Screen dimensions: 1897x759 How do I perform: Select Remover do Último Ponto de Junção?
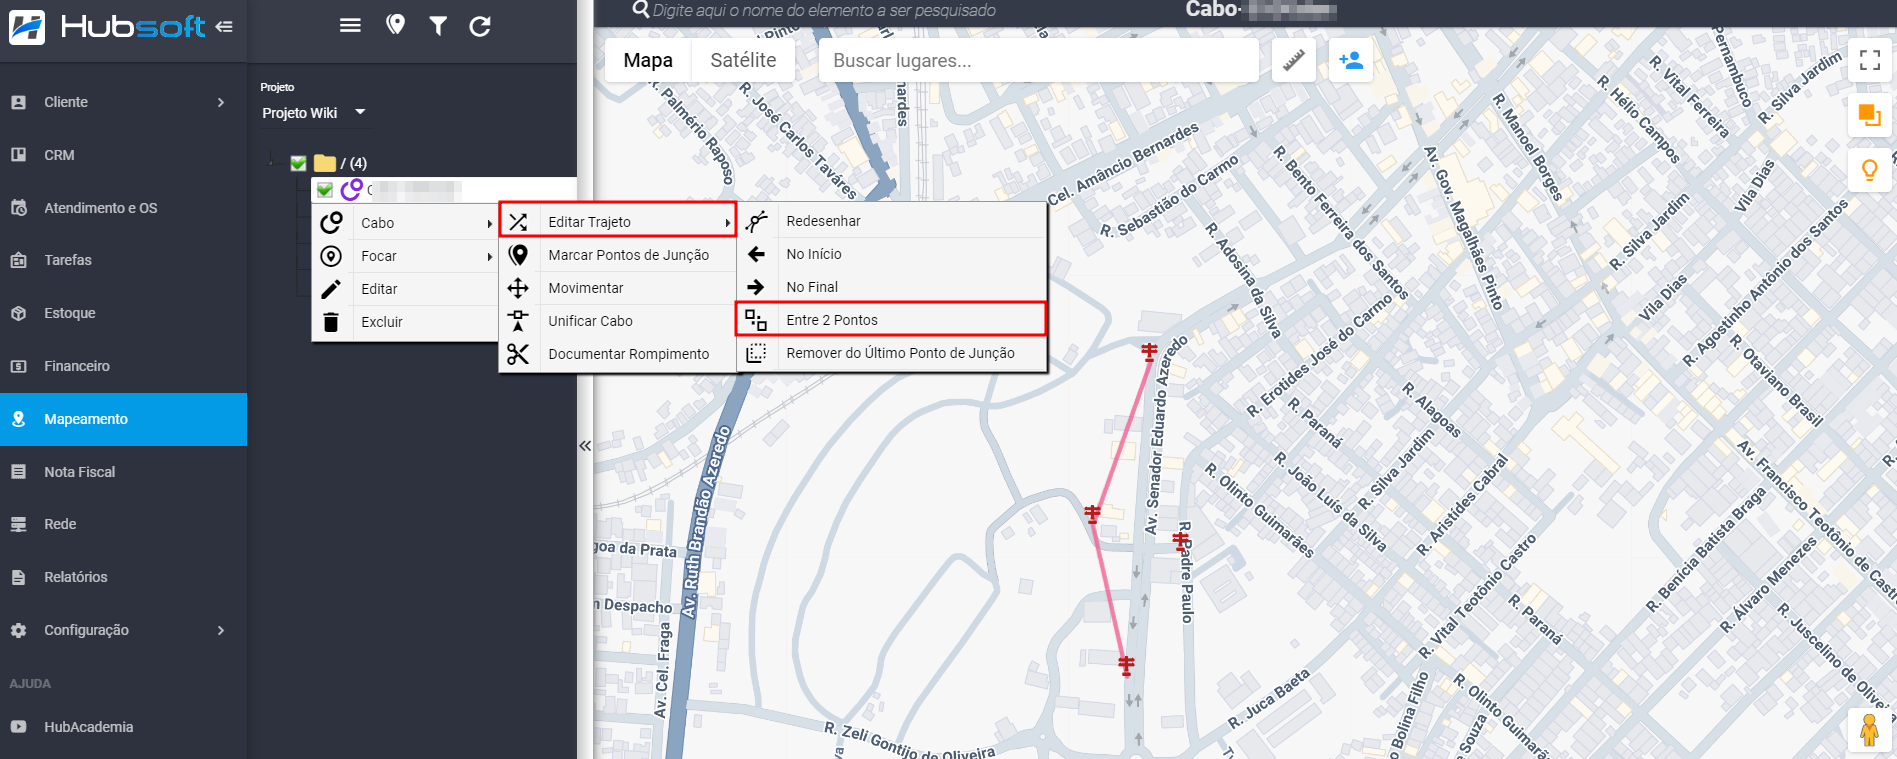click(891, 353)
